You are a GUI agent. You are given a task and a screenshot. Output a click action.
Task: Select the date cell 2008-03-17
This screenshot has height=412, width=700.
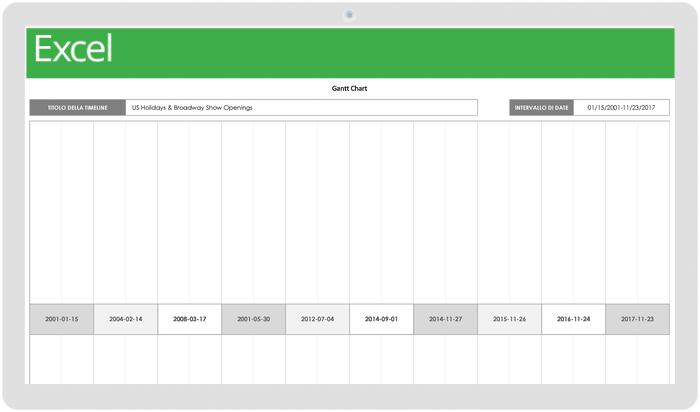click(x=190, y=319)
